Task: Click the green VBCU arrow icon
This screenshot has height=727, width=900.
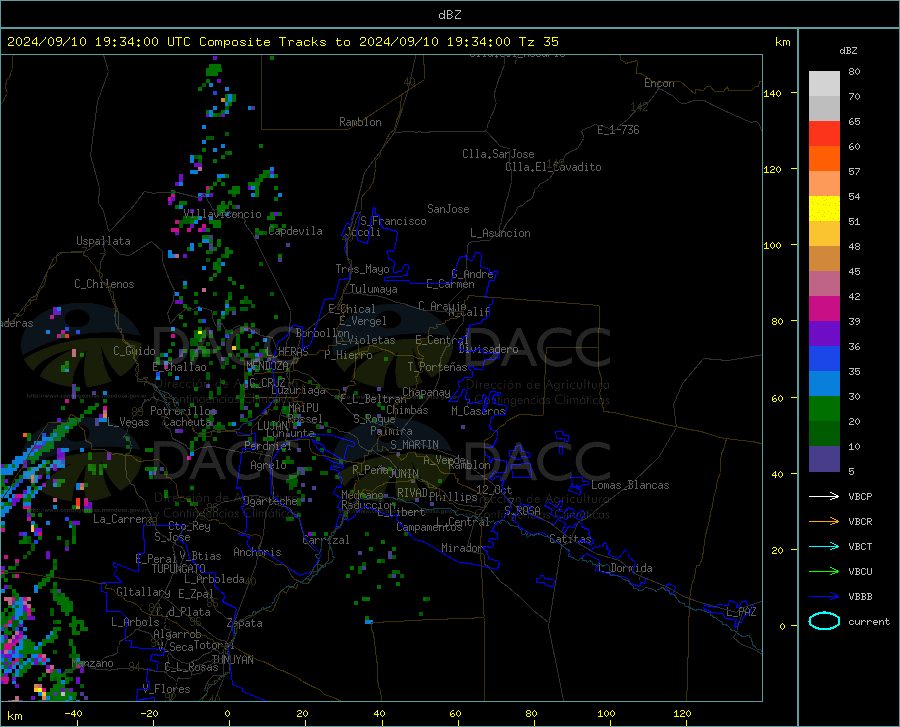Action: pyautogui.click(x=824, y=571)
